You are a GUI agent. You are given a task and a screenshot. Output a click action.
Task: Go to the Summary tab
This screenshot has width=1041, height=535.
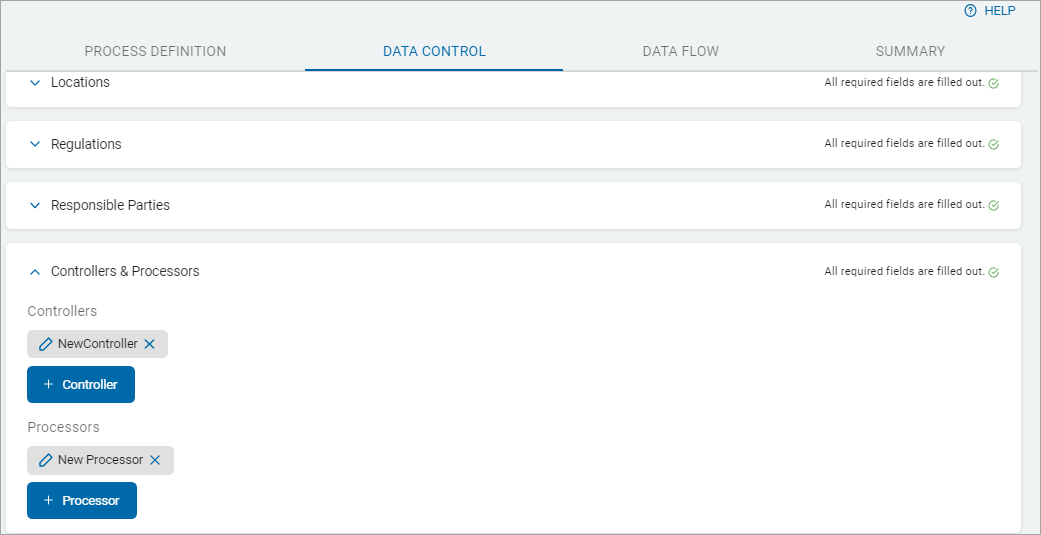[x=910, y=51]
